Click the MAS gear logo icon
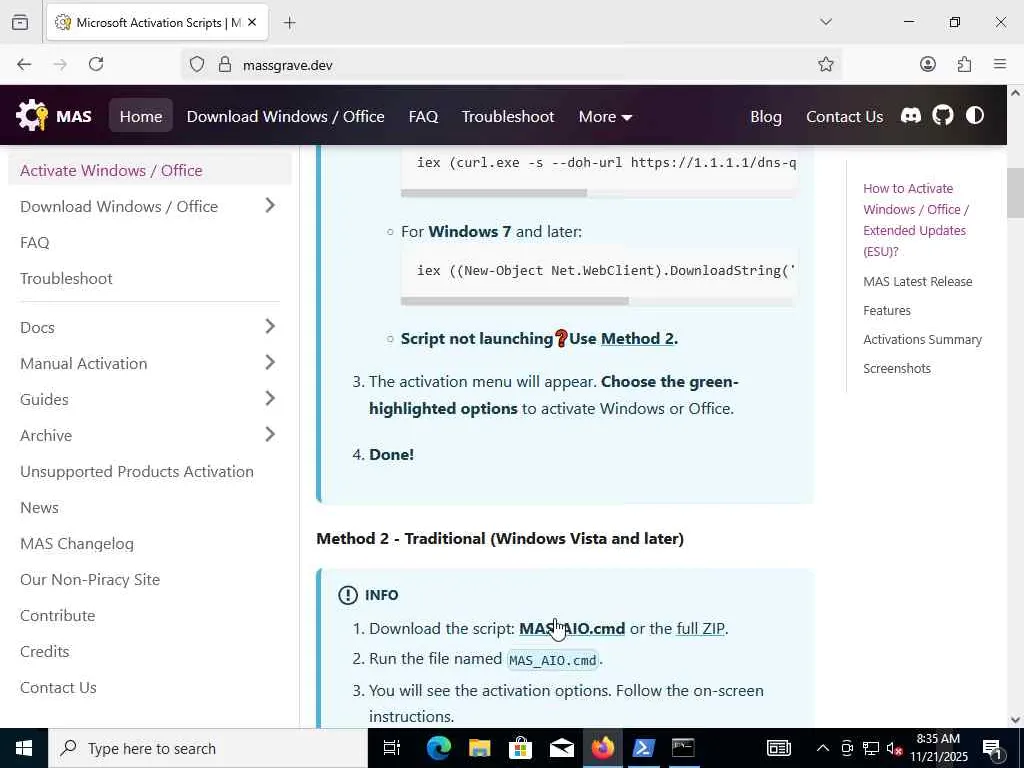Image resolution: width=1024 pixels, height=768 pixels. (31, 116)
